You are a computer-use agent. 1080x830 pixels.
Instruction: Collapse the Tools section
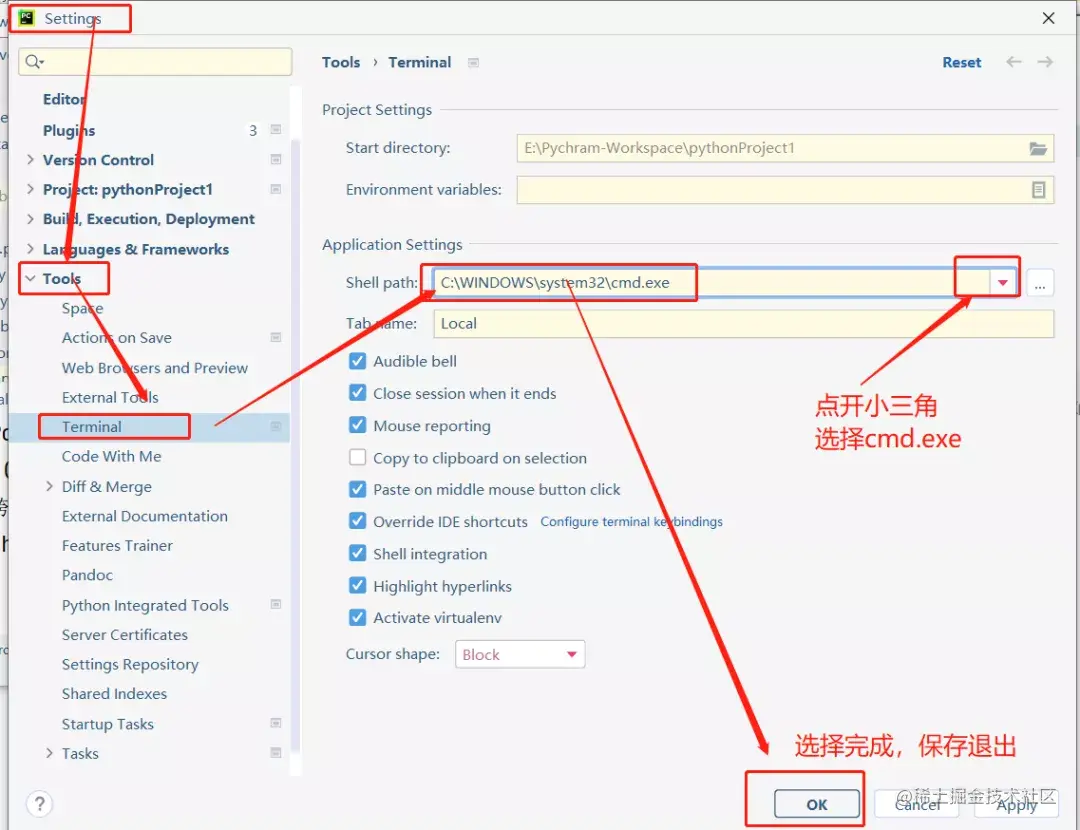[x=30, y=279]
